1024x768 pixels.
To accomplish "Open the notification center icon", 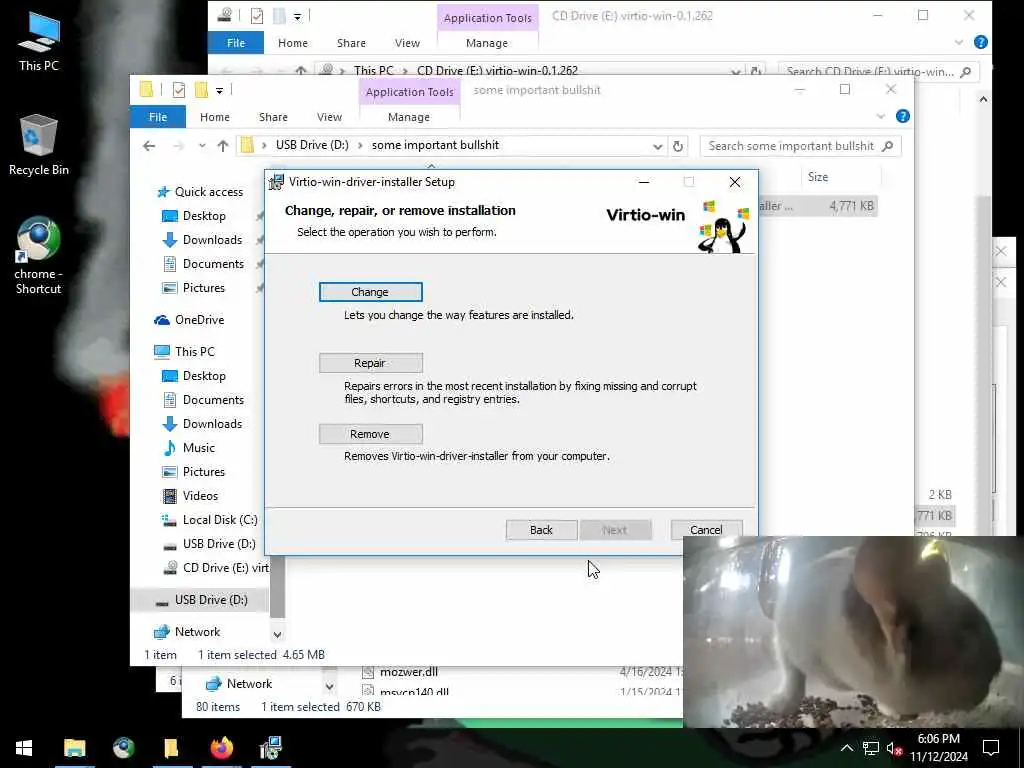I will click(991, 748).
